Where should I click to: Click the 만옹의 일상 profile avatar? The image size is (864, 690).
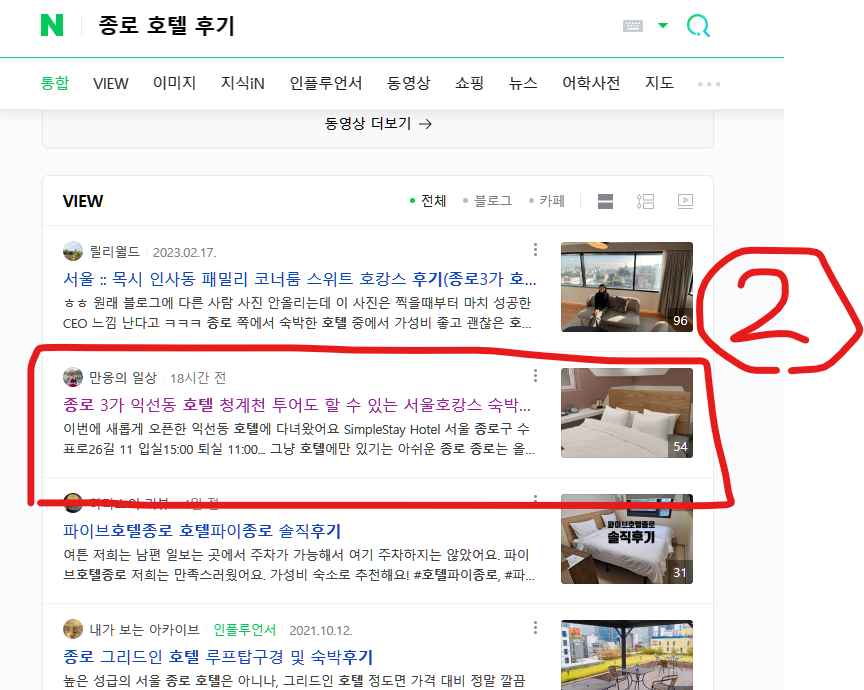point(73,377)
